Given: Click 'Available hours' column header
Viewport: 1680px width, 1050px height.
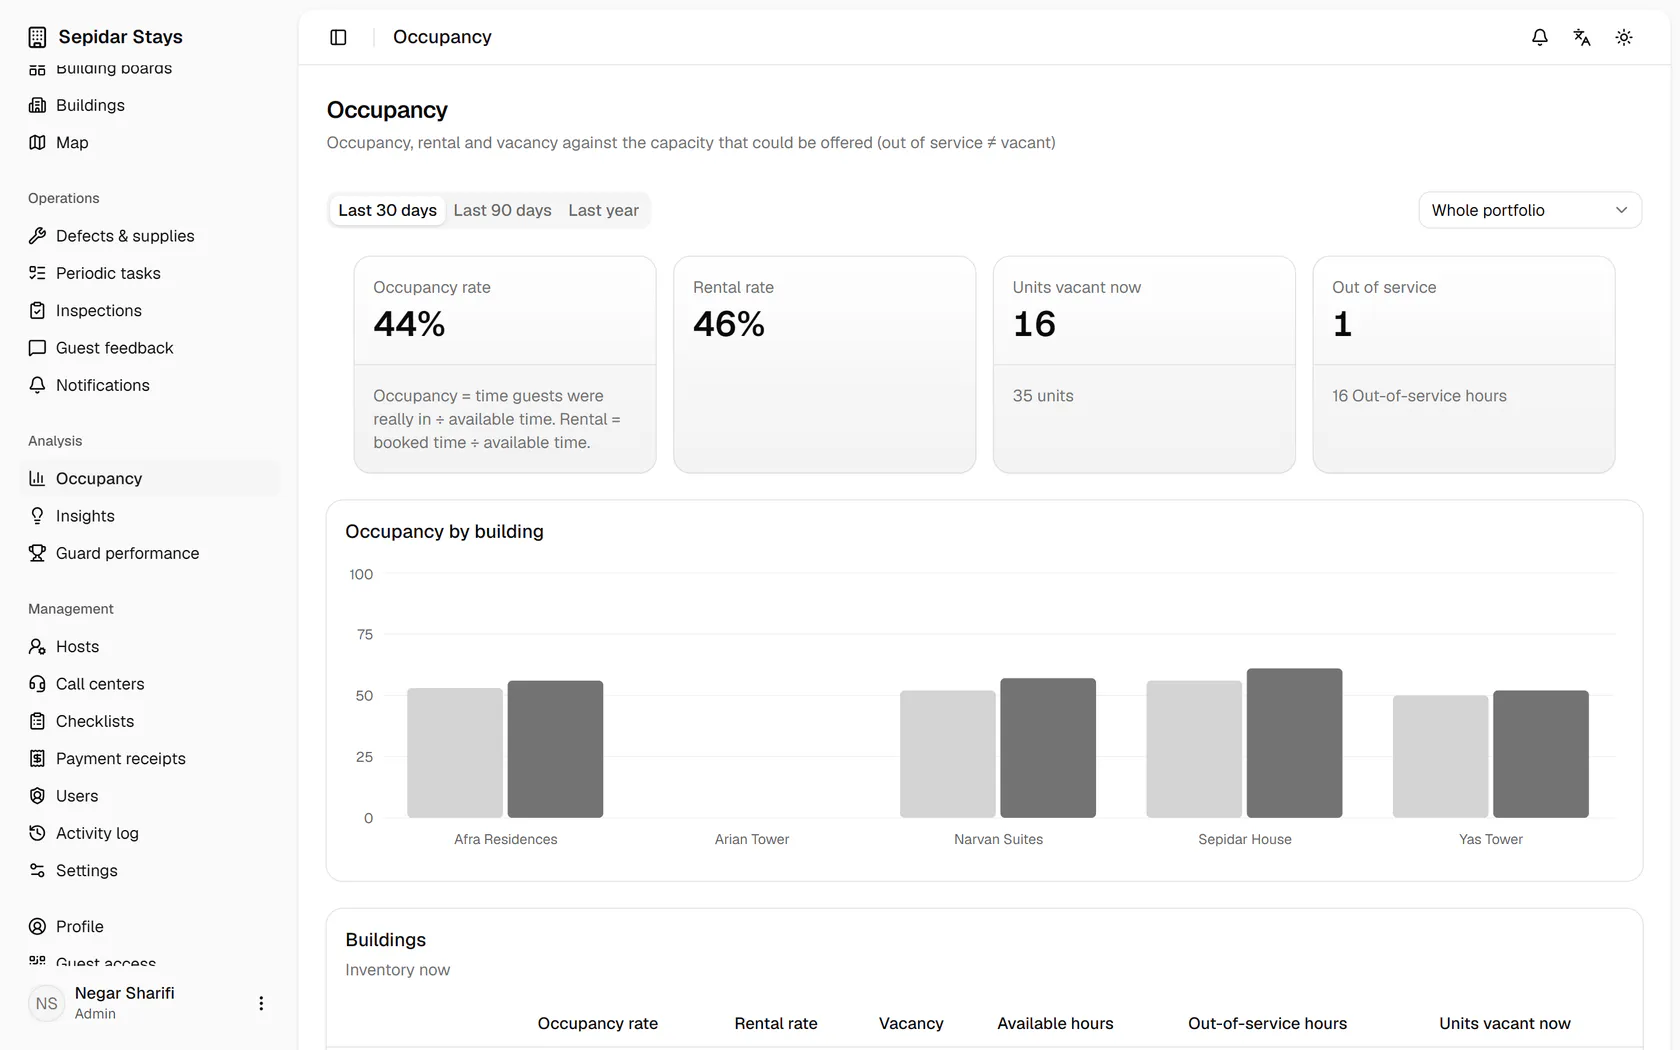Looking at the screenshot, I should point(1055,1023).
